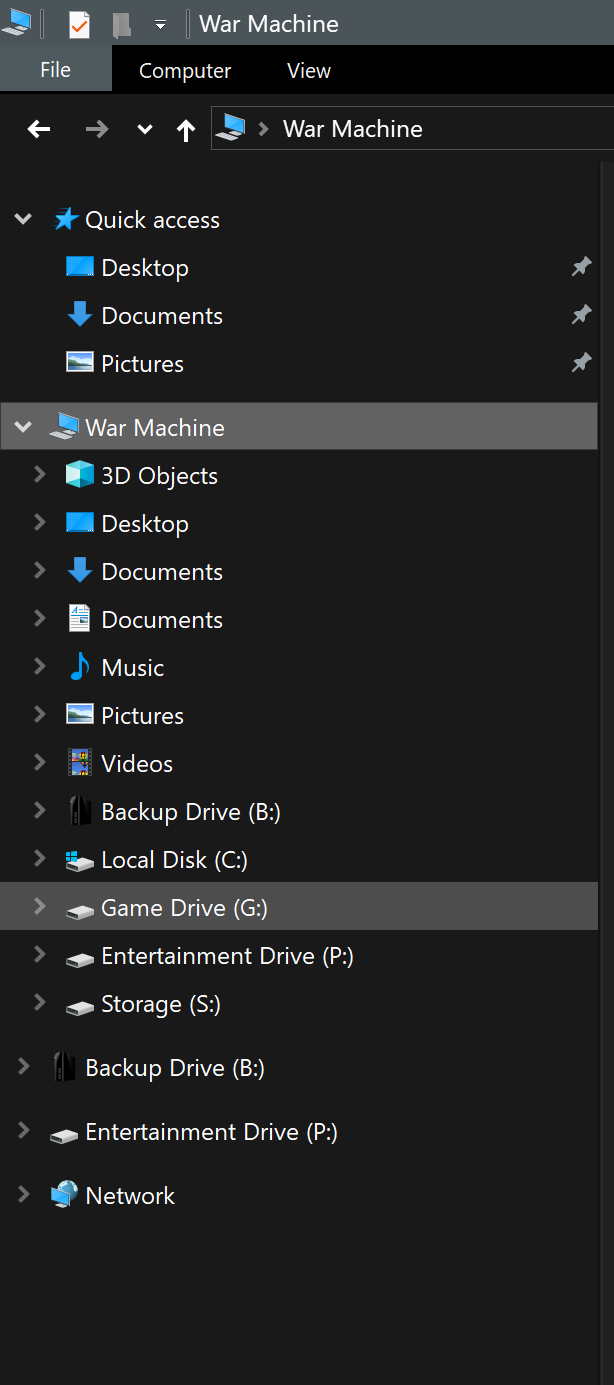Image resolution: width=614 pixels, height=1385 pixels.
Task: Open the View ribbon tab
Action: pos(309,71)
